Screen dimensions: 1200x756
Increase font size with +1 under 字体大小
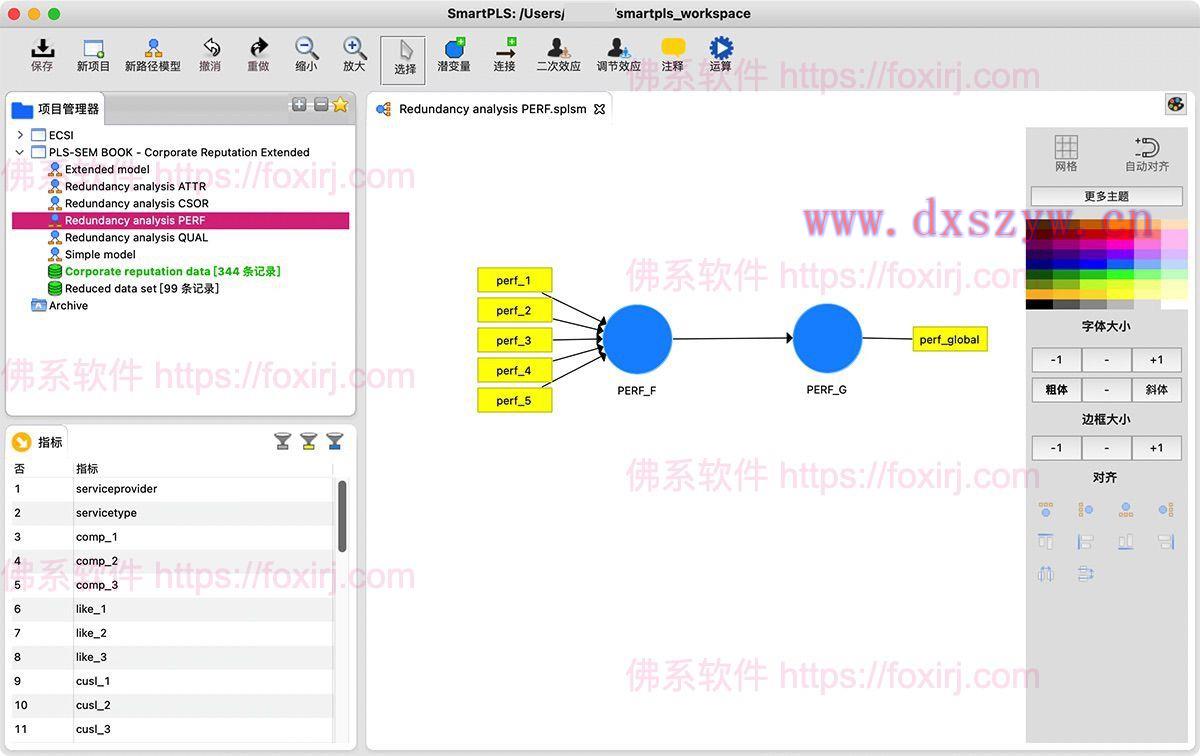(x=1156, y=360)
